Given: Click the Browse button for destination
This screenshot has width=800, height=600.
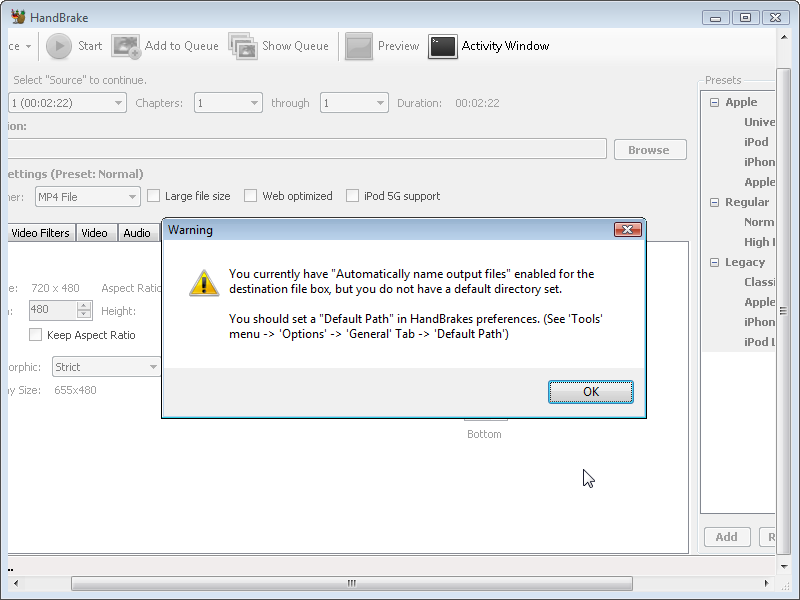Looking at the screenshot, I should tap(650, 148).
